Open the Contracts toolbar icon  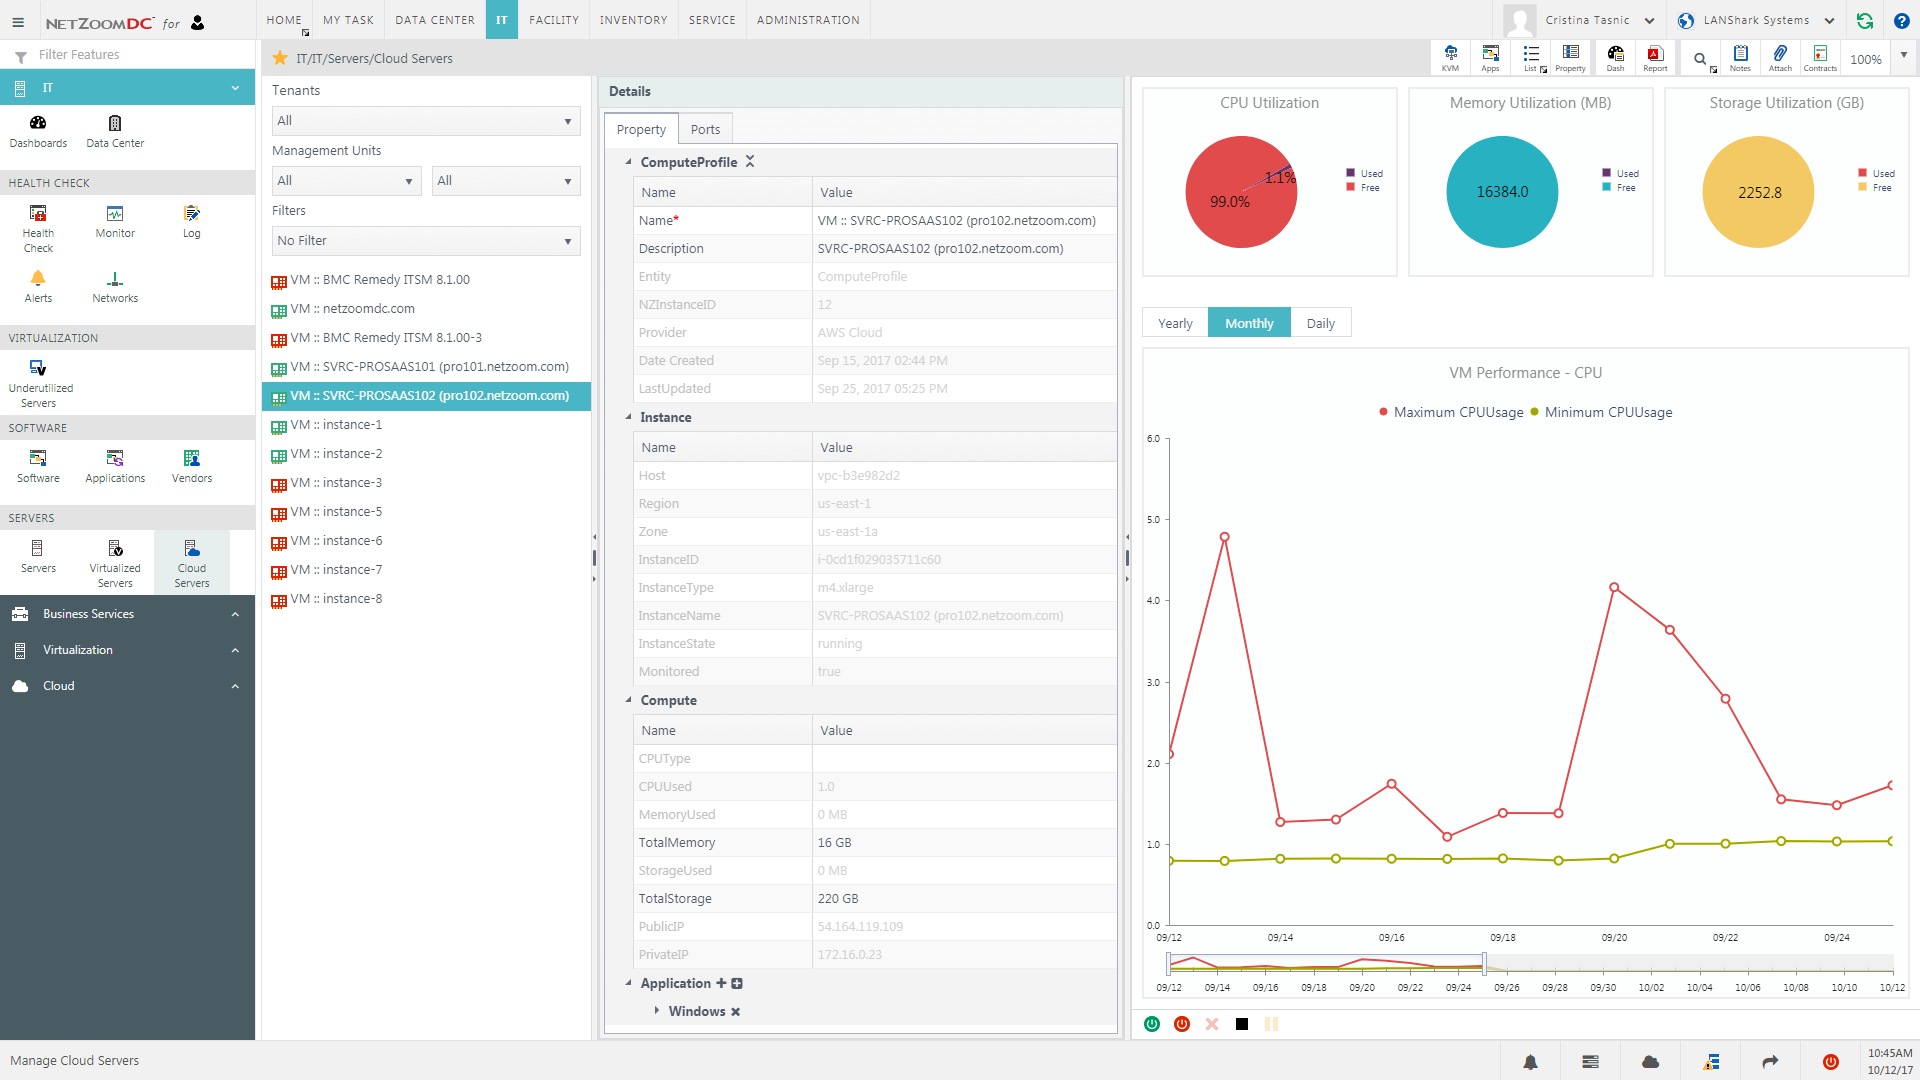(1820, 58)
